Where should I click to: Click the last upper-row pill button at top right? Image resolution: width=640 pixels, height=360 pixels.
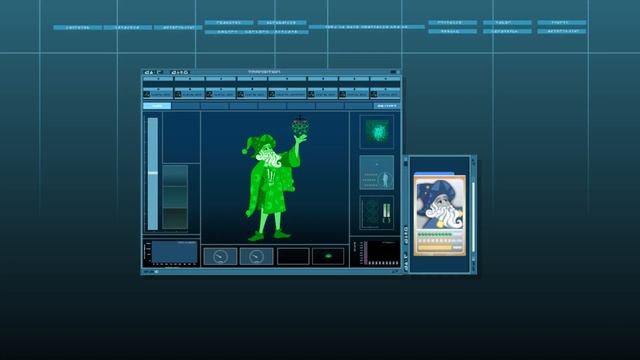tap(562, 22)
